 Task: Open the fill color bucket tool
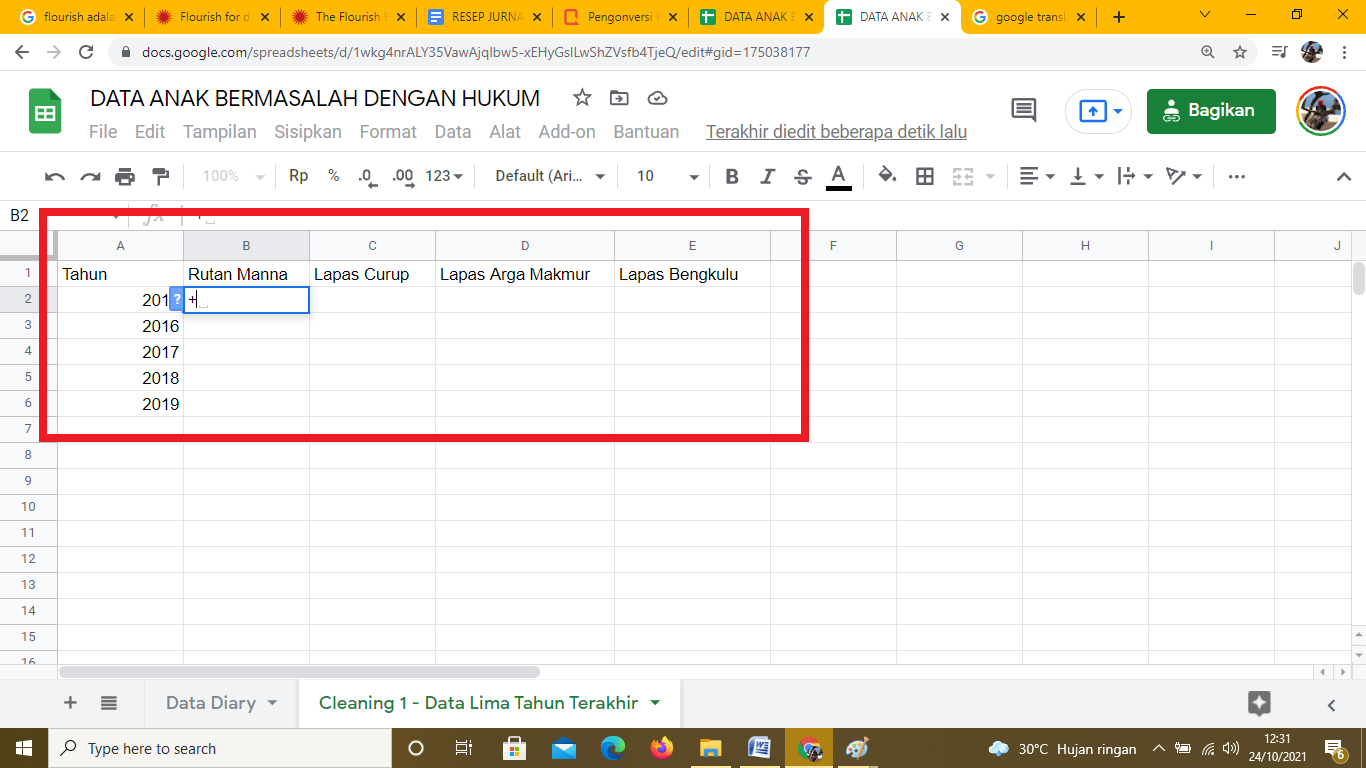(x=887, y=177)
